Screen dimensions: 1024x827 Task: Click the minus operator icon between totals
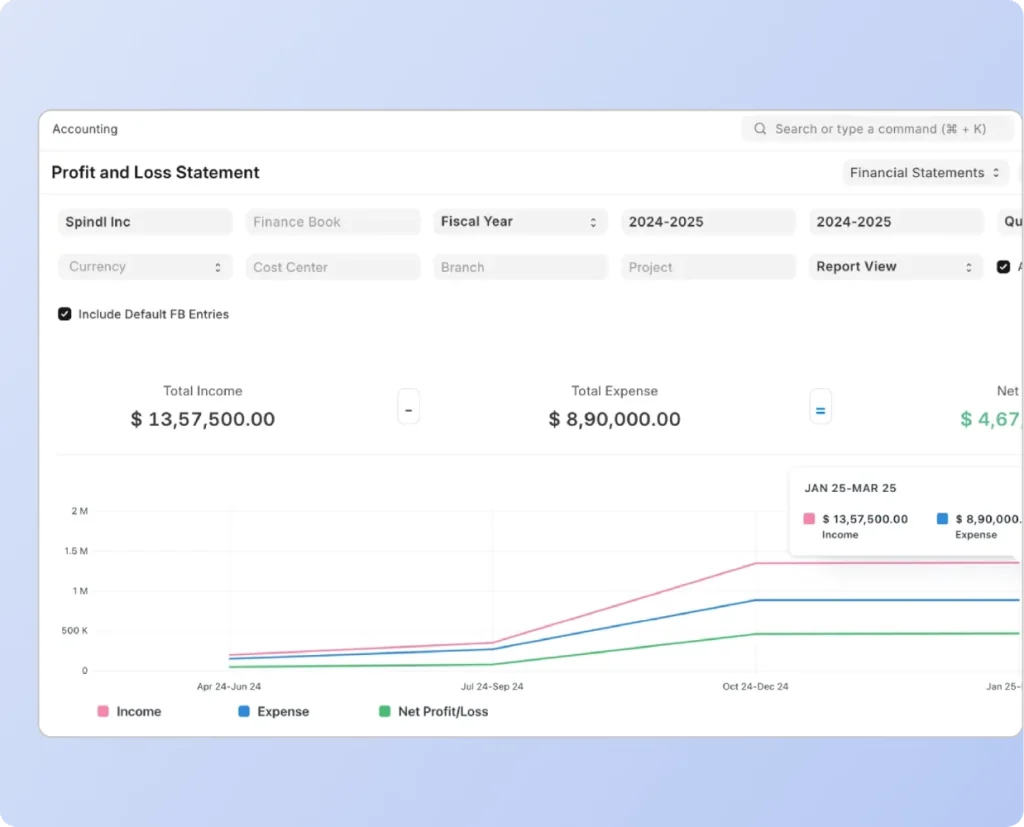[409, 410]
